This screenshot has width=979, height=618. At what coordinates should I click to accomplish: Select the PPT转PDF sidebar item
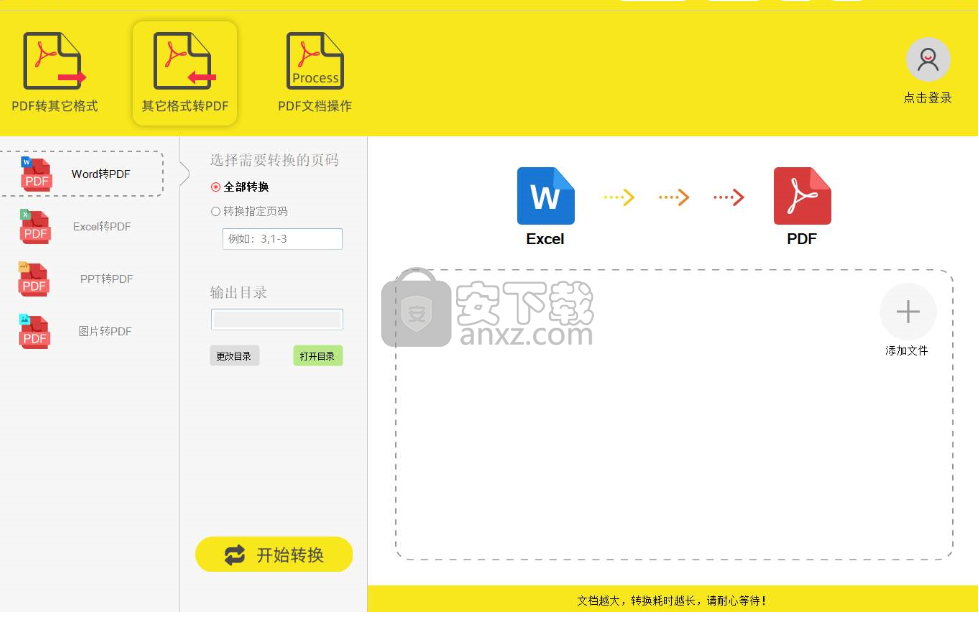(82, 279)
